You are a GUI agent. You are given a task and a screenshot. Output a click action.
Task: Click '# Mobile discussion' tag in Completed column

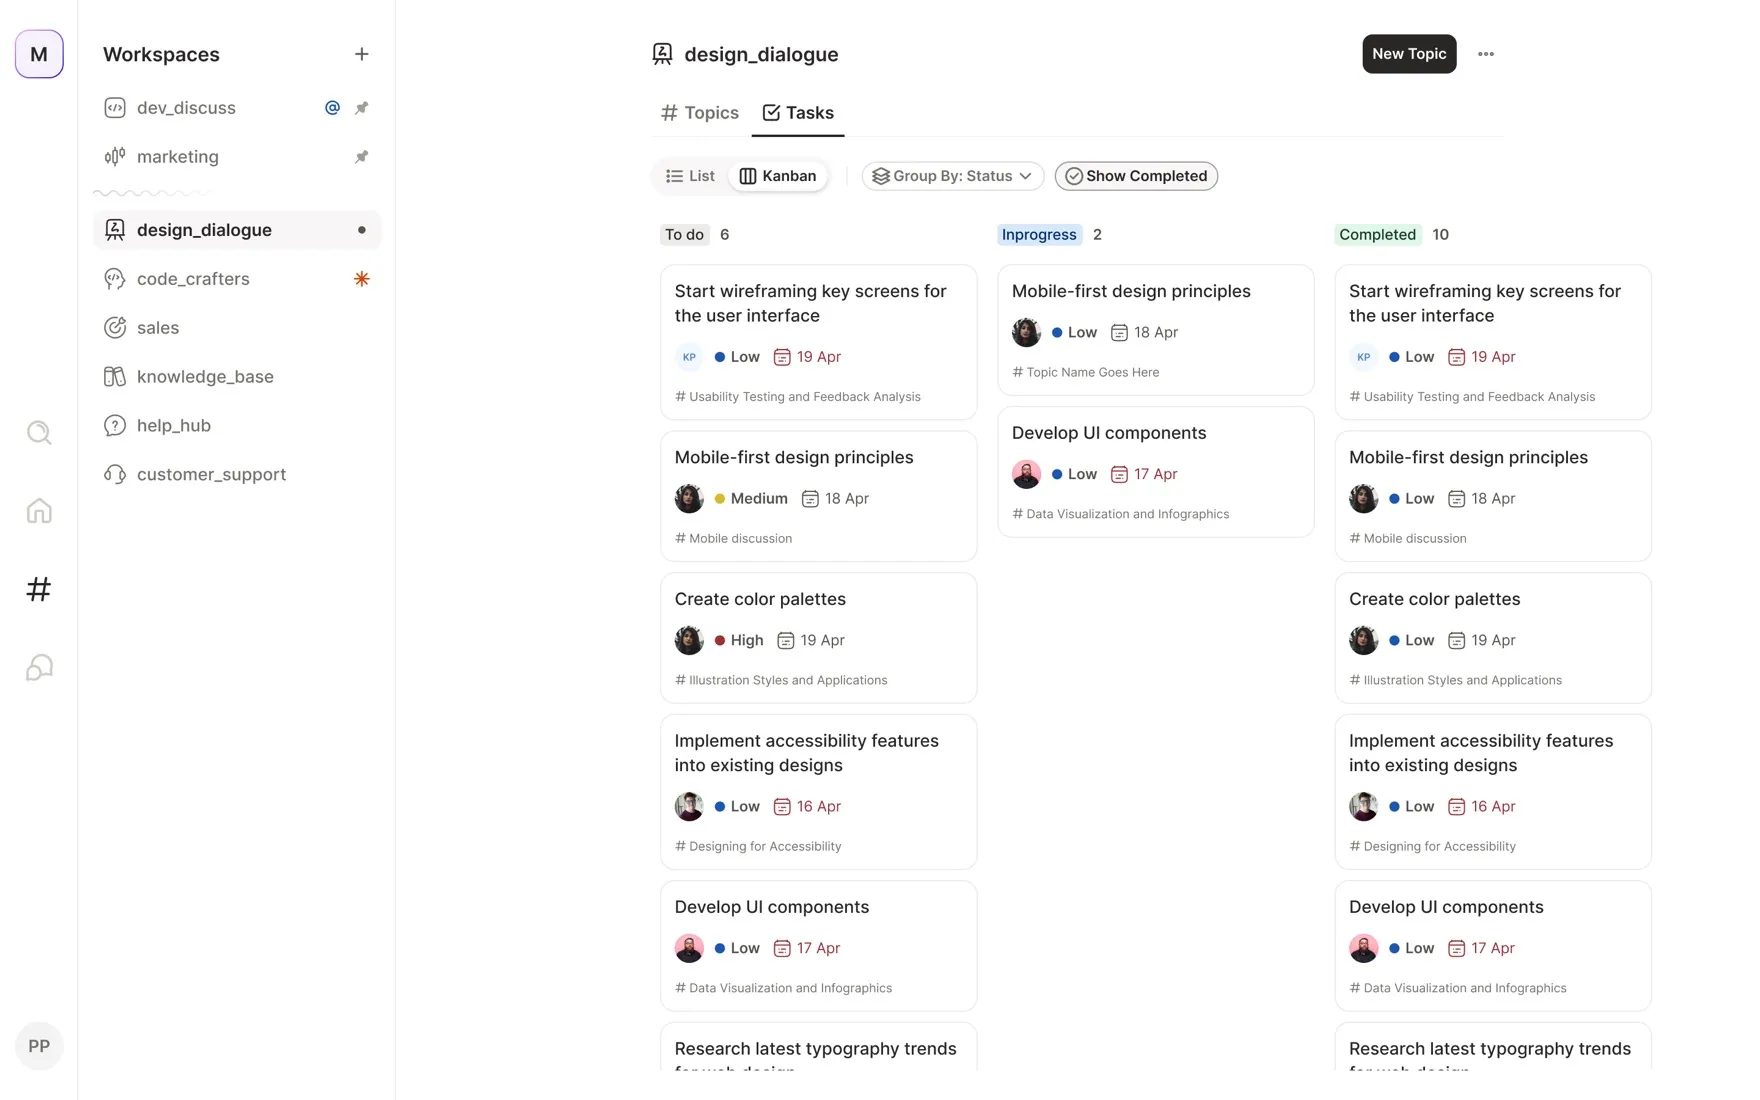pos(1408,538)
